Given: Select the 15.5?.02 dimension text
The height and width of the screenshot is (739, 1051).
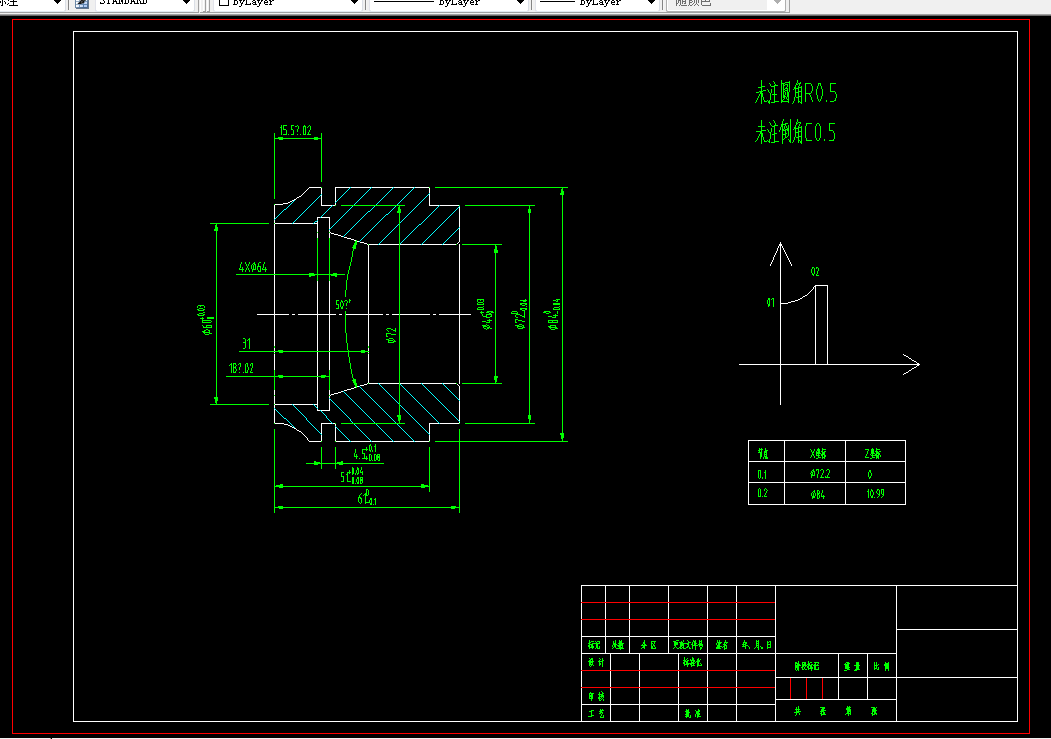Looking at the screenshot, I should coord(296,130).
